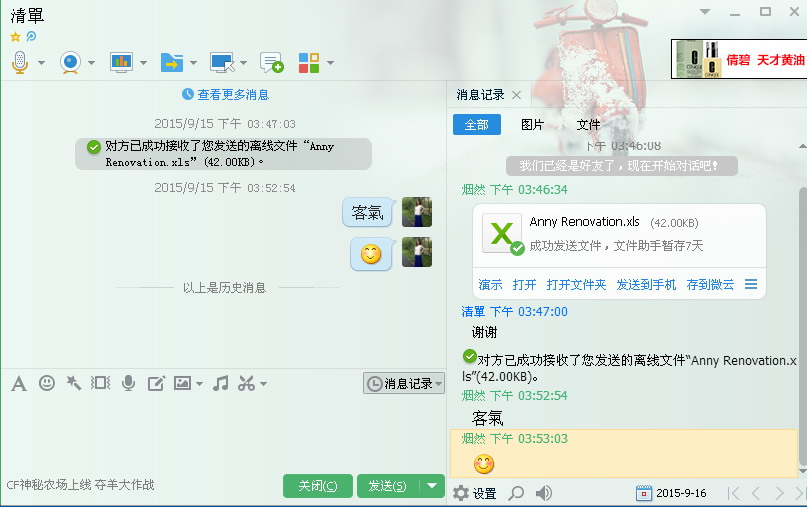
Task: Click the 打开文件夹 link for the file
Action: coord(576,285)
